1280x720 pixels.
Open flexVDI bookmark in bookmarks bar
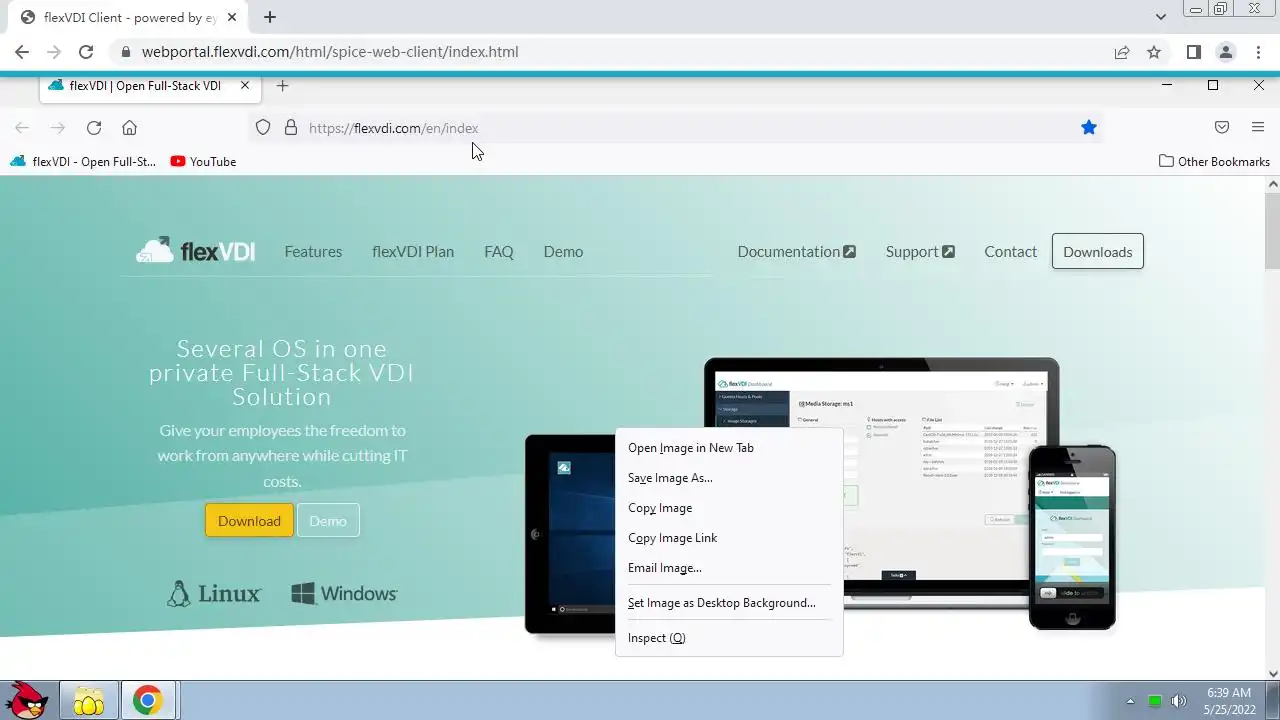83,162
